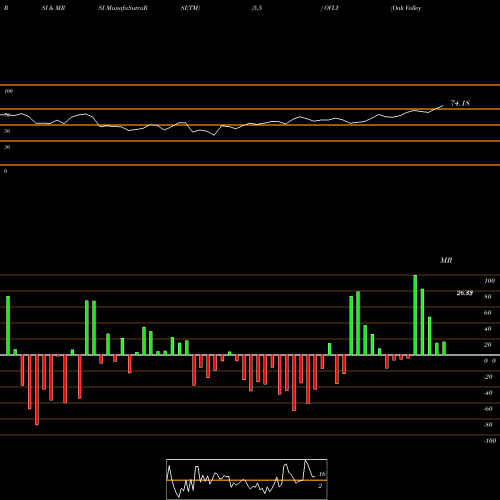Open the mini oscillator thumbnail chart
This screenshot has width=500, height=500.
click(x=247, y=479)
